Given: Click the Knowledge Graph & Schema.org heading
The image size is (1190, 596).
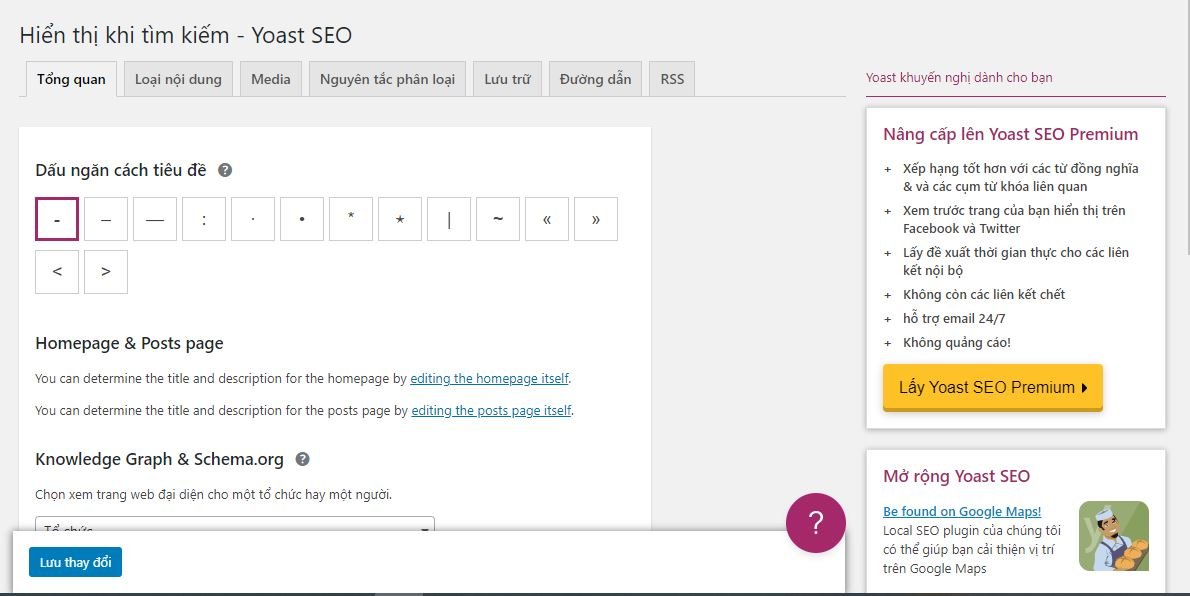Looking at the screenshot, I should (159, 459).
